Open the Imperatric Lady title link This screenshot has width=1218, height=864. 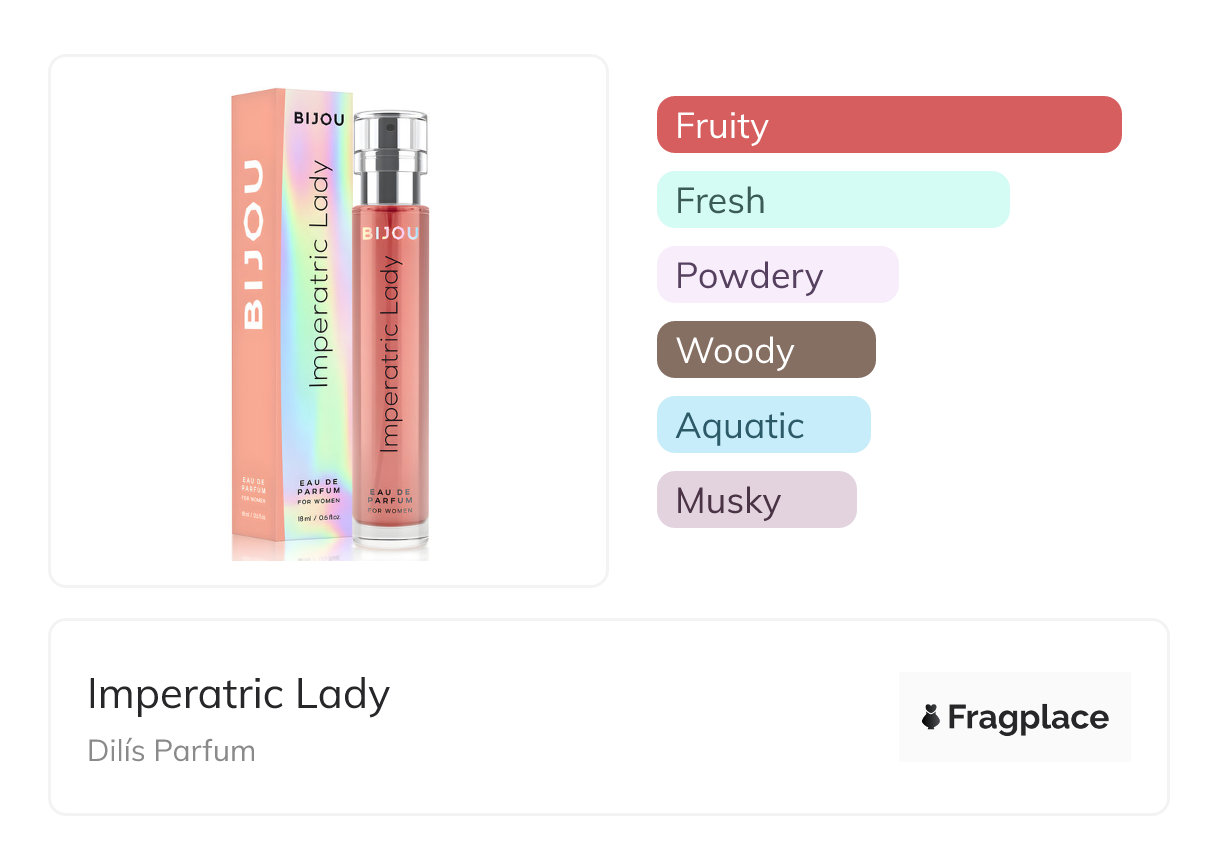(238, 693)
